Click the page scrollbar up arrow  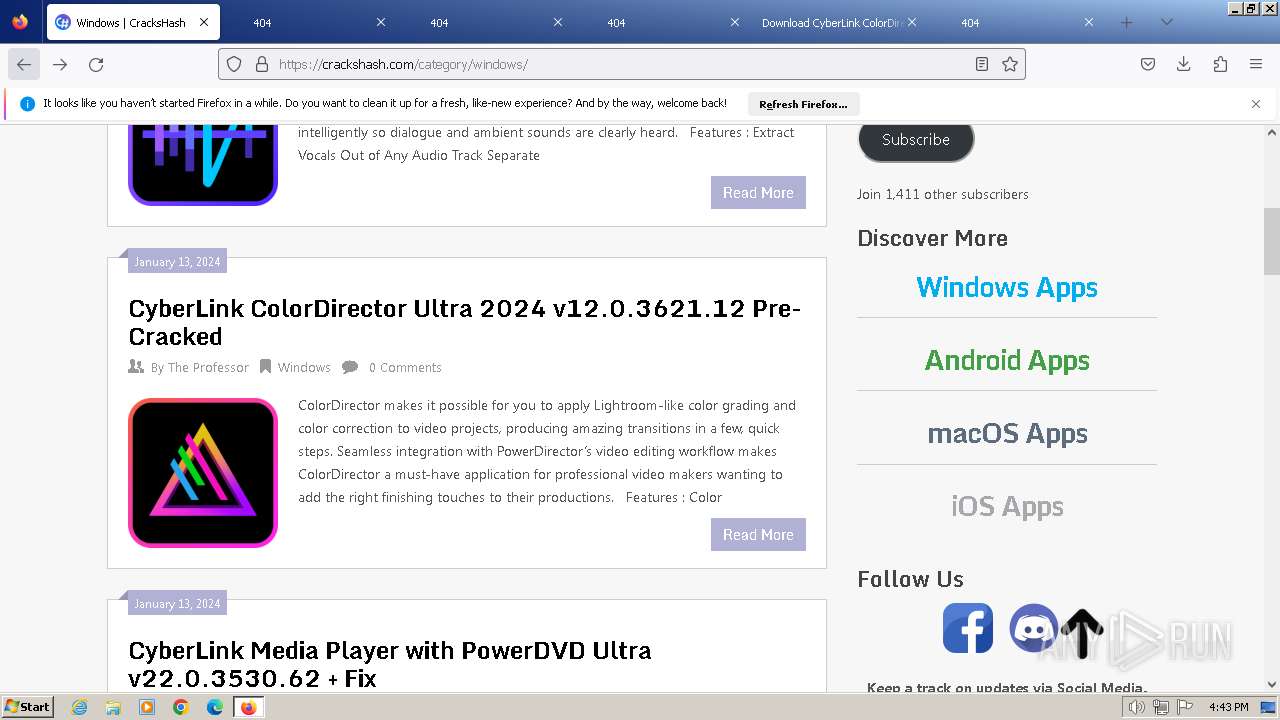point(1272,132)
